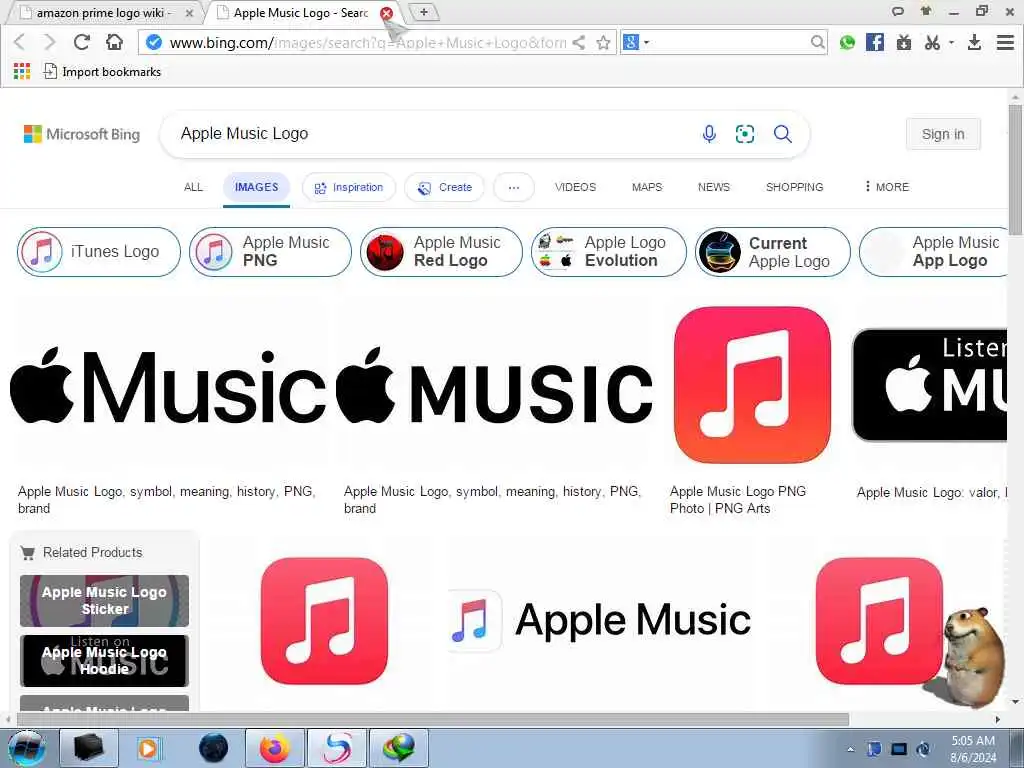Open the browser hamburger menu

click(x=1006, y=42)
